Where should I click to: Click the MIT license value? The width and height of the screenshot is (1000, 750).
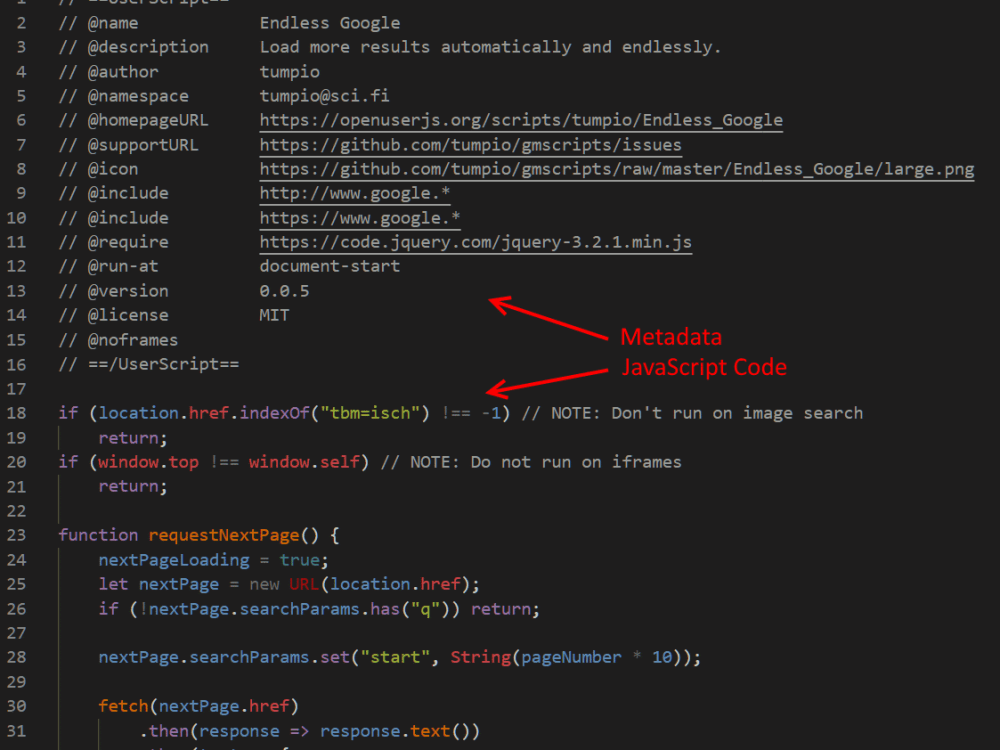[x=273, y=315]
